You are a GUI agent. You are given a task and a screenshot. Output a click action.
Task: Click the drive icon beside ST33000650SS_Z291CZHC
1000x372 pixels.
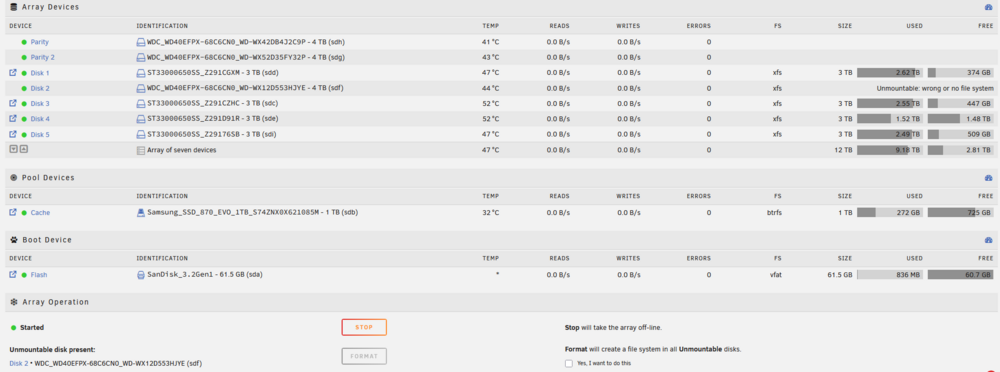pos(142,103)
